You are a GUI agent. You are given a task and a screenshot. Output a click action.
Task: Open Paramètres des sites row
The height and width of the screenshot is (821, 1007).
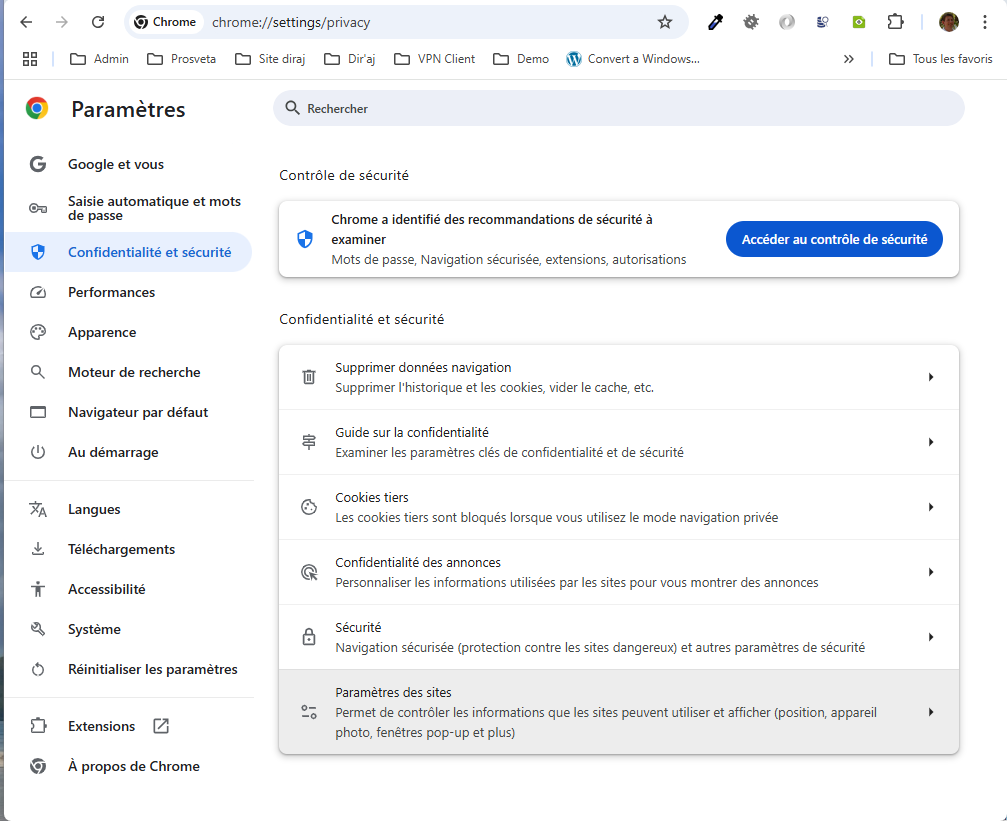618,712
